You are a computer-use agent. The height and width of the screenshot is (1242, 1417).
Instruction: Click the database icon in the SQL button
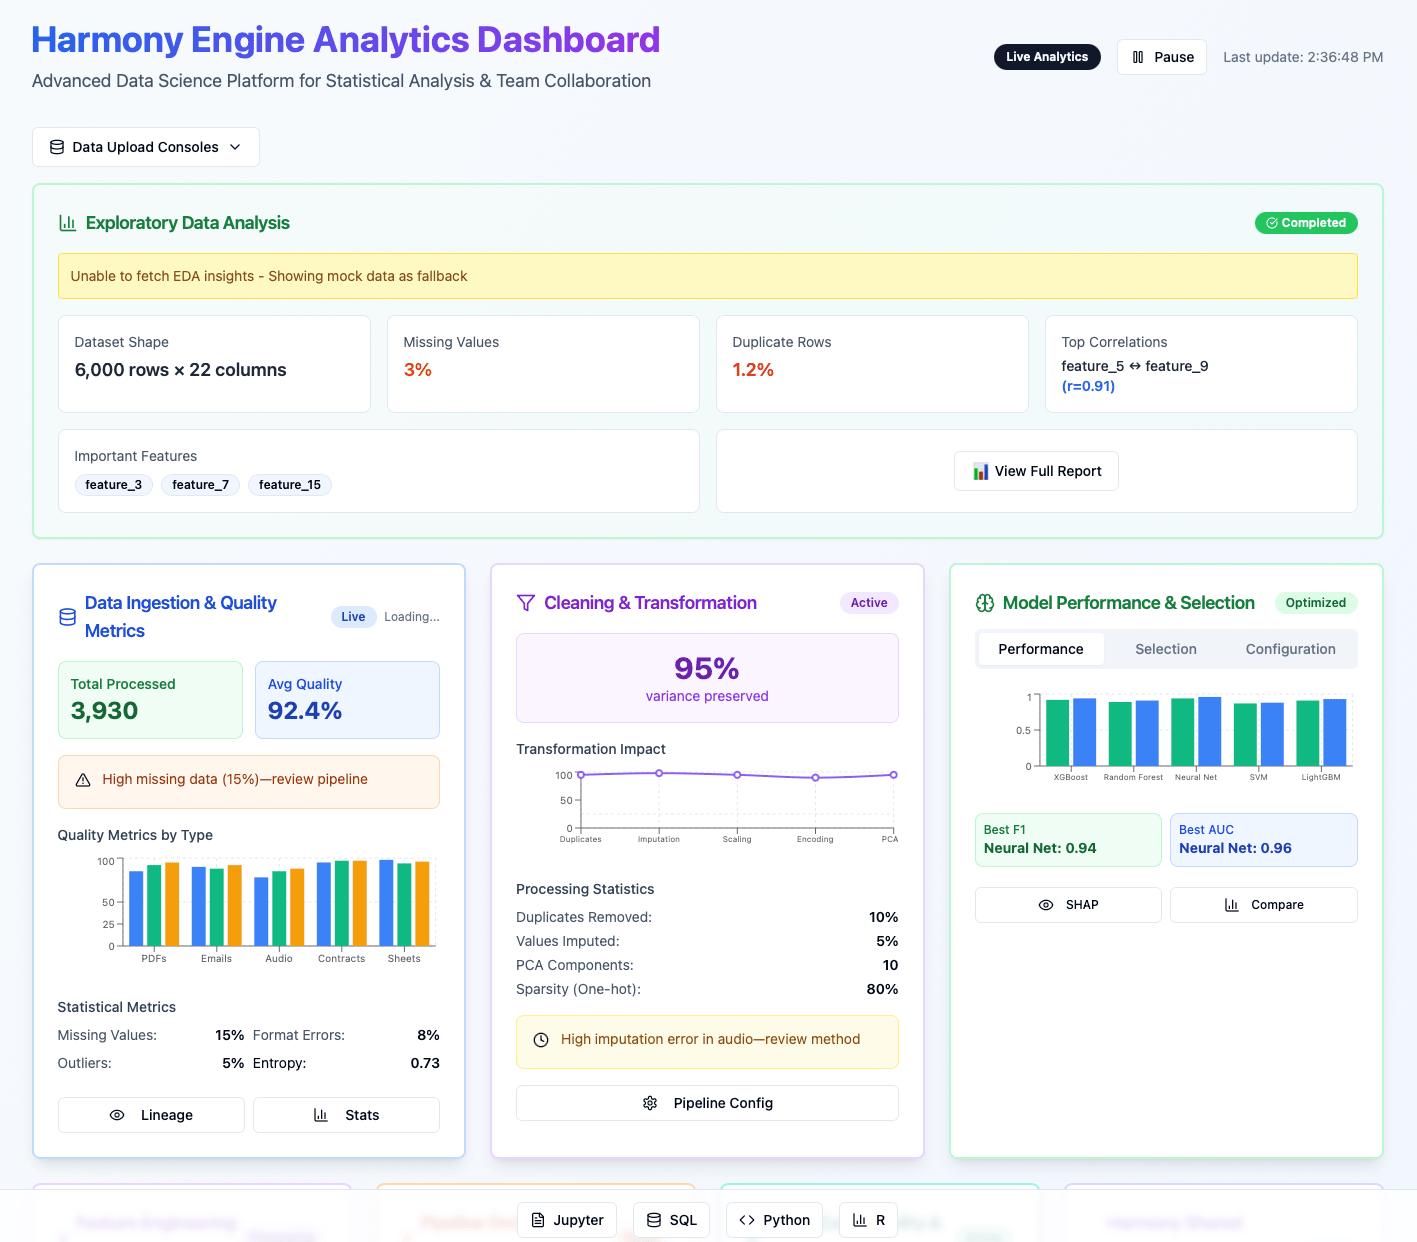point(654,1220)
